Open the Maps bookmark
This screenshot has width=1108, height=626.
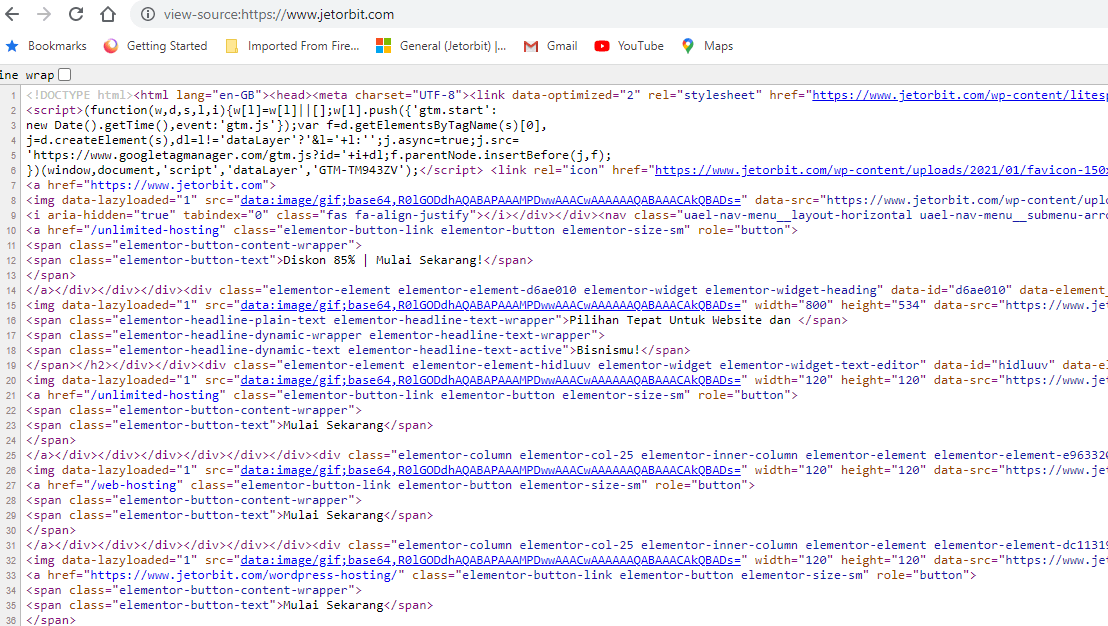click(707, 46)
